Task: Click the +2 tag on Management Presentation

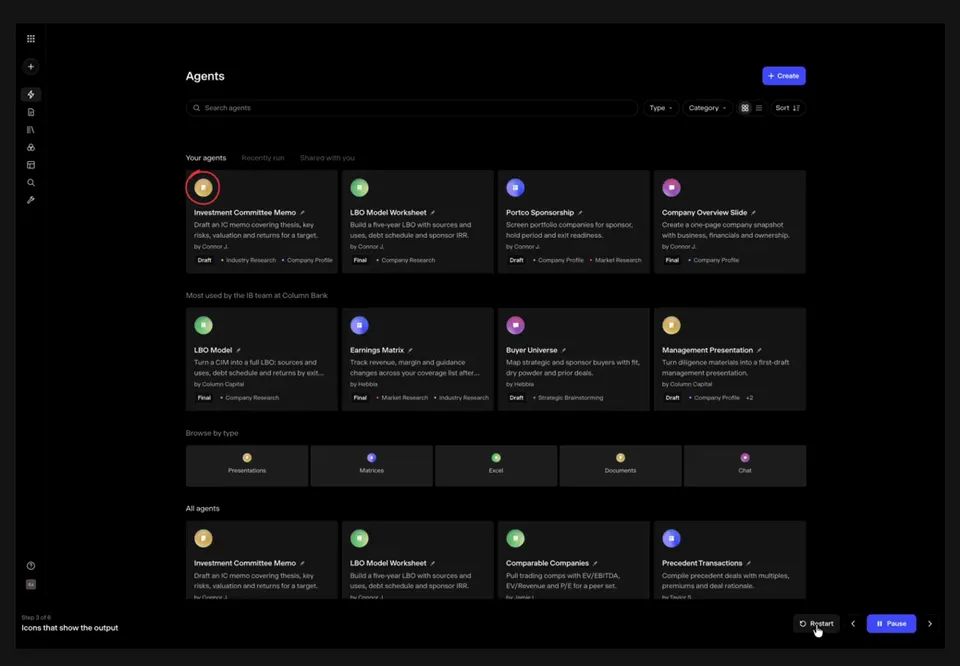Action: tap(749, 398)
